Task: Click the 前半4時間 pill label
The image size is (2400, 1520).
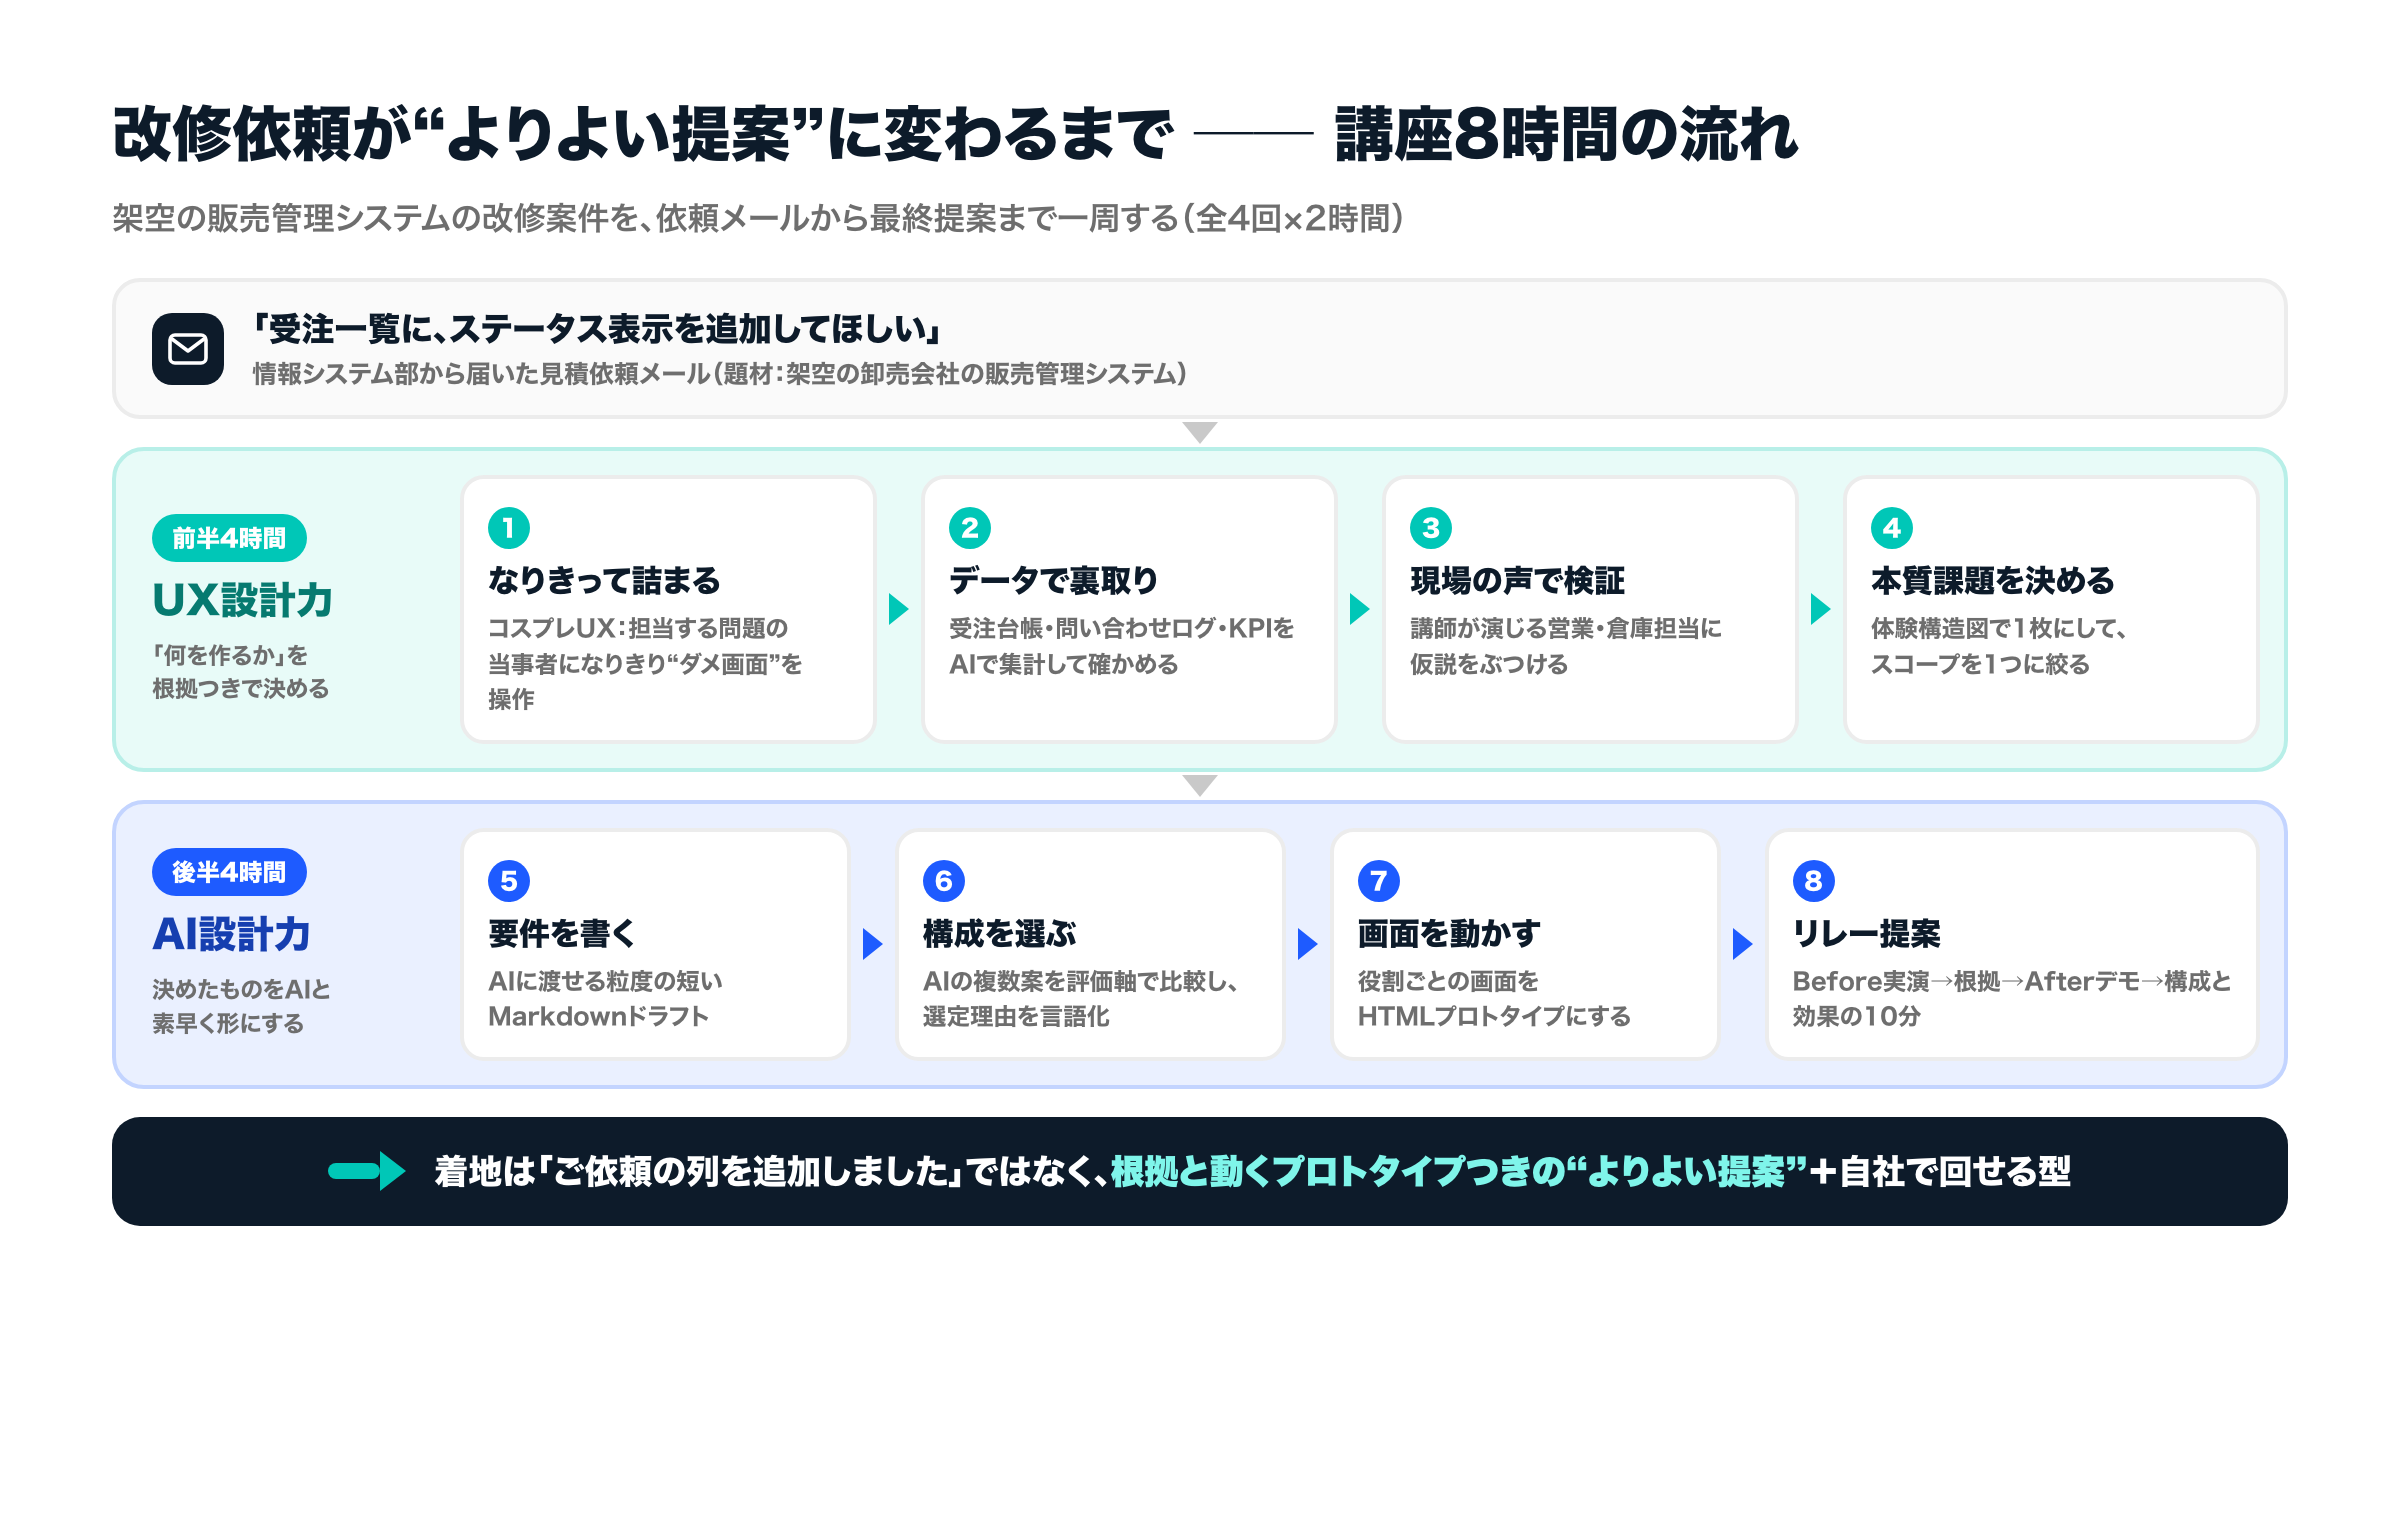Action: [x=229, y=539]
